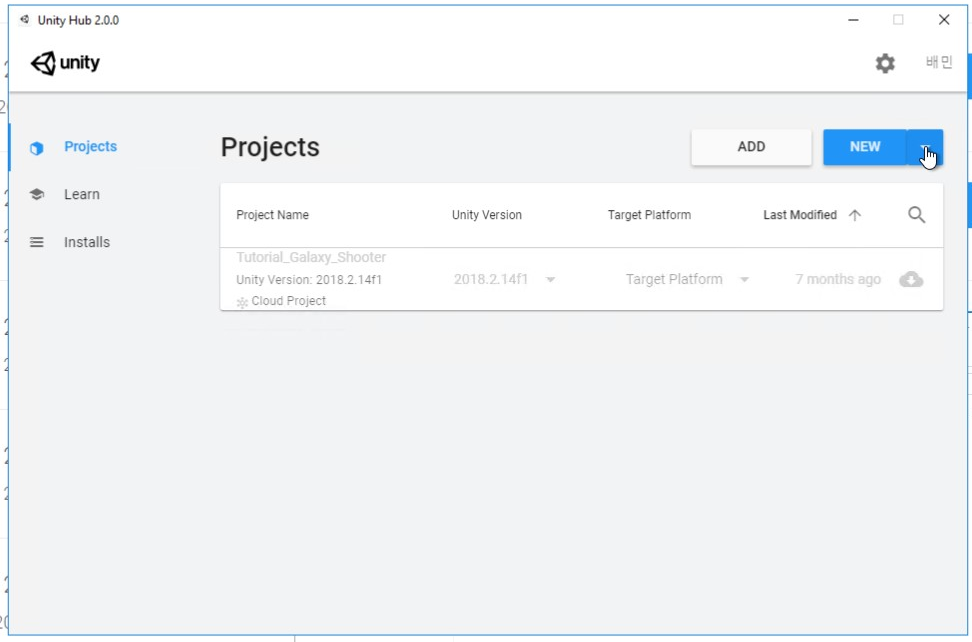The height and width of the screenshot is (642, 972).
Task: Sort by the Target Platform column header
Action: [649, 215]
